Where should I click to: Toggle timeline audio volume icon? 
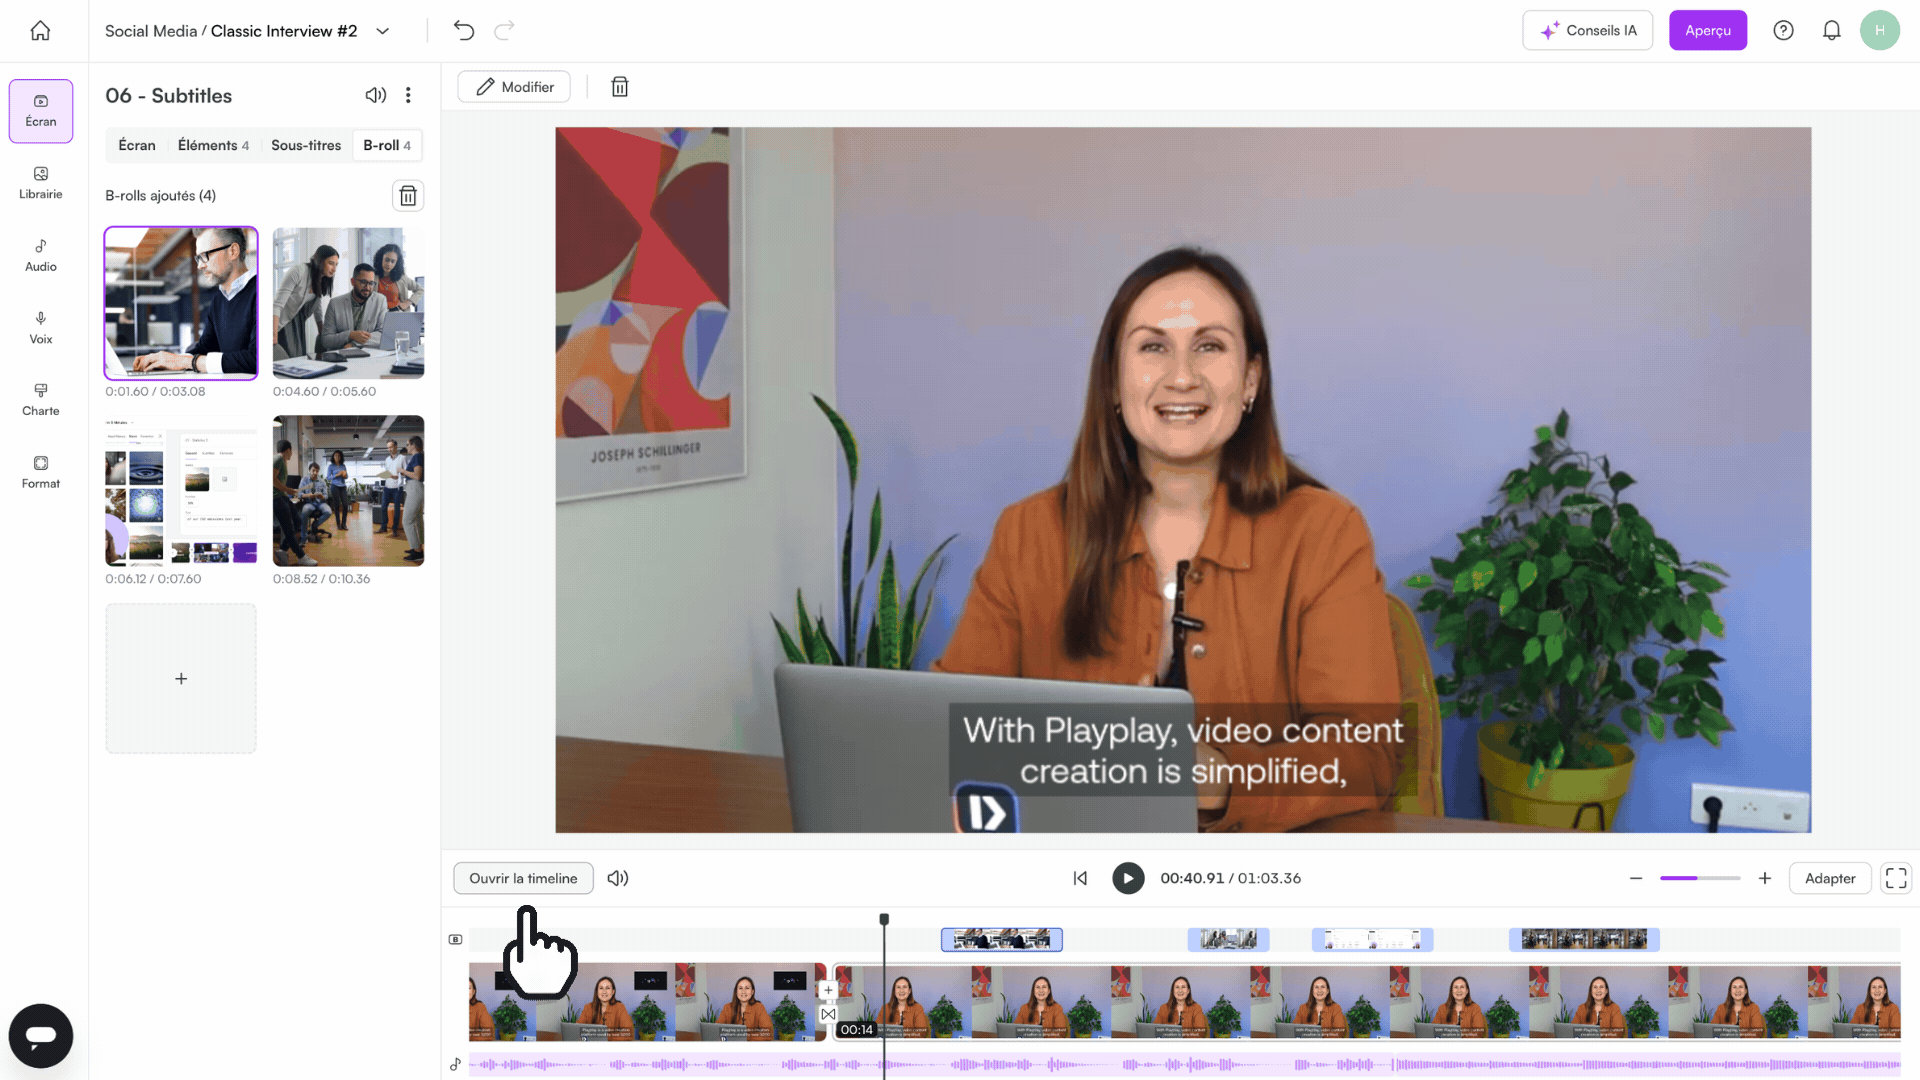618,878
